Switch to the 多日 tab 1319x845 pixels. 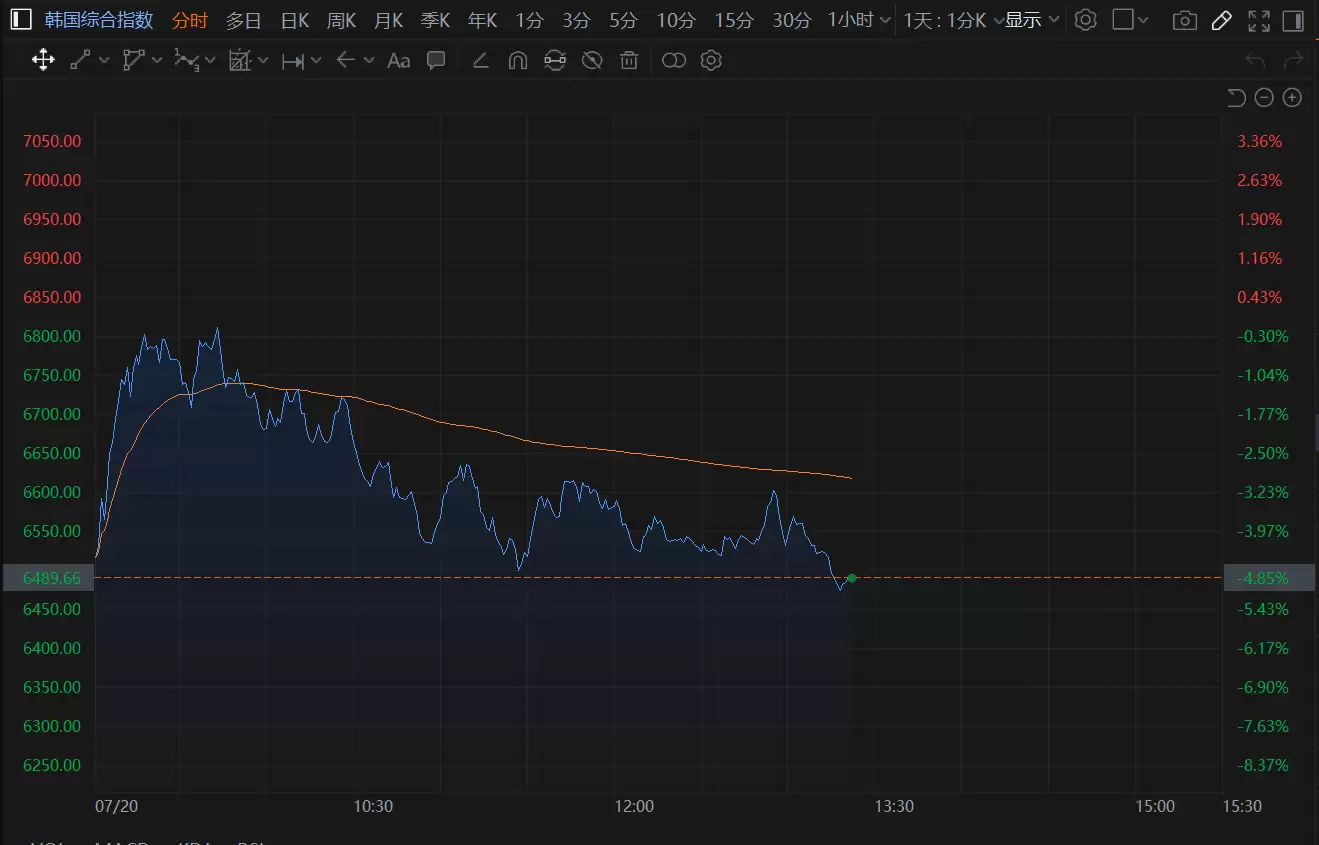click(x=244, y=20)
